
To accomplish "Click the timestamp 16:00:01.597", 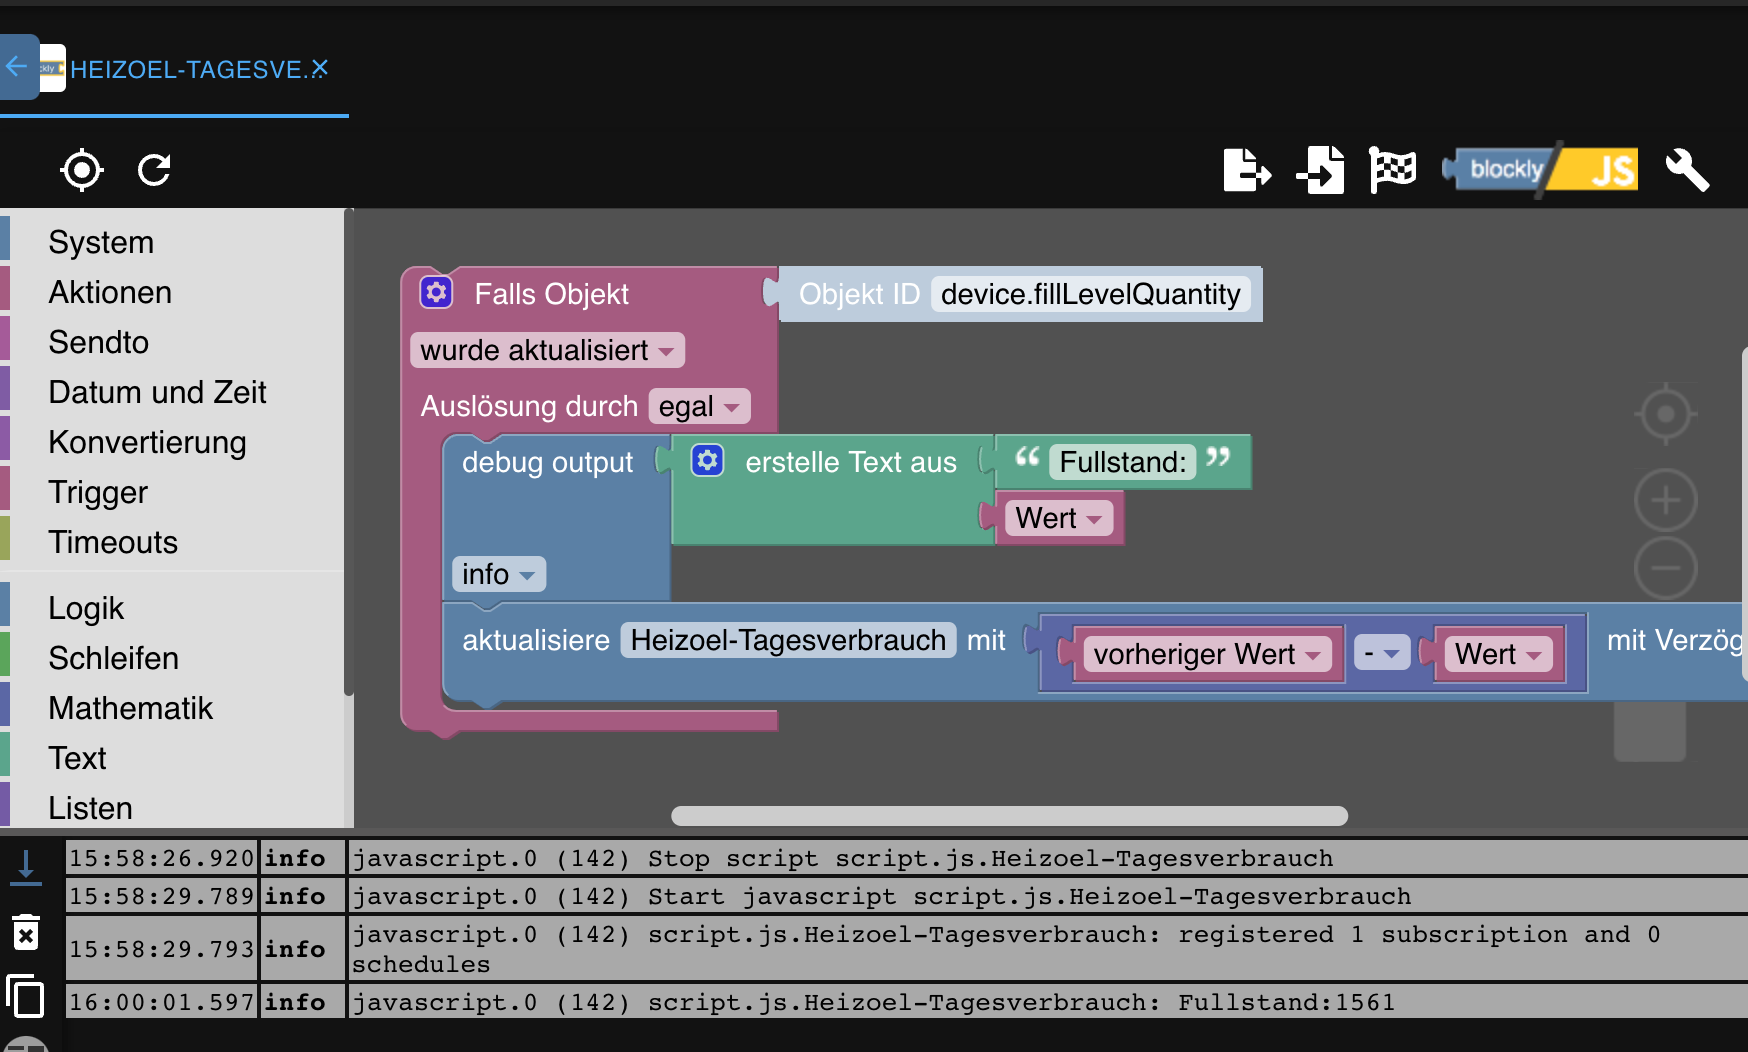I will point(162,1002).
